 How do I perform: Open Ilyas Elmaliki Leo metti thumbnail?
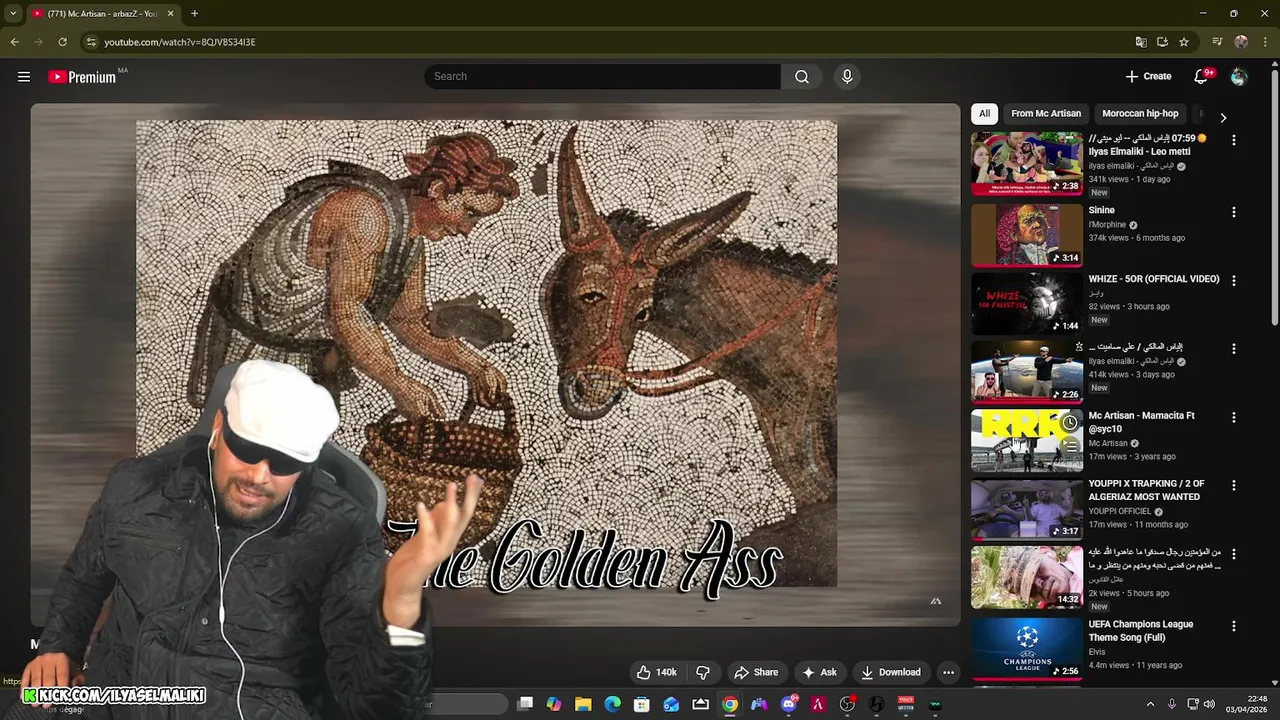tap(1027, 163)
